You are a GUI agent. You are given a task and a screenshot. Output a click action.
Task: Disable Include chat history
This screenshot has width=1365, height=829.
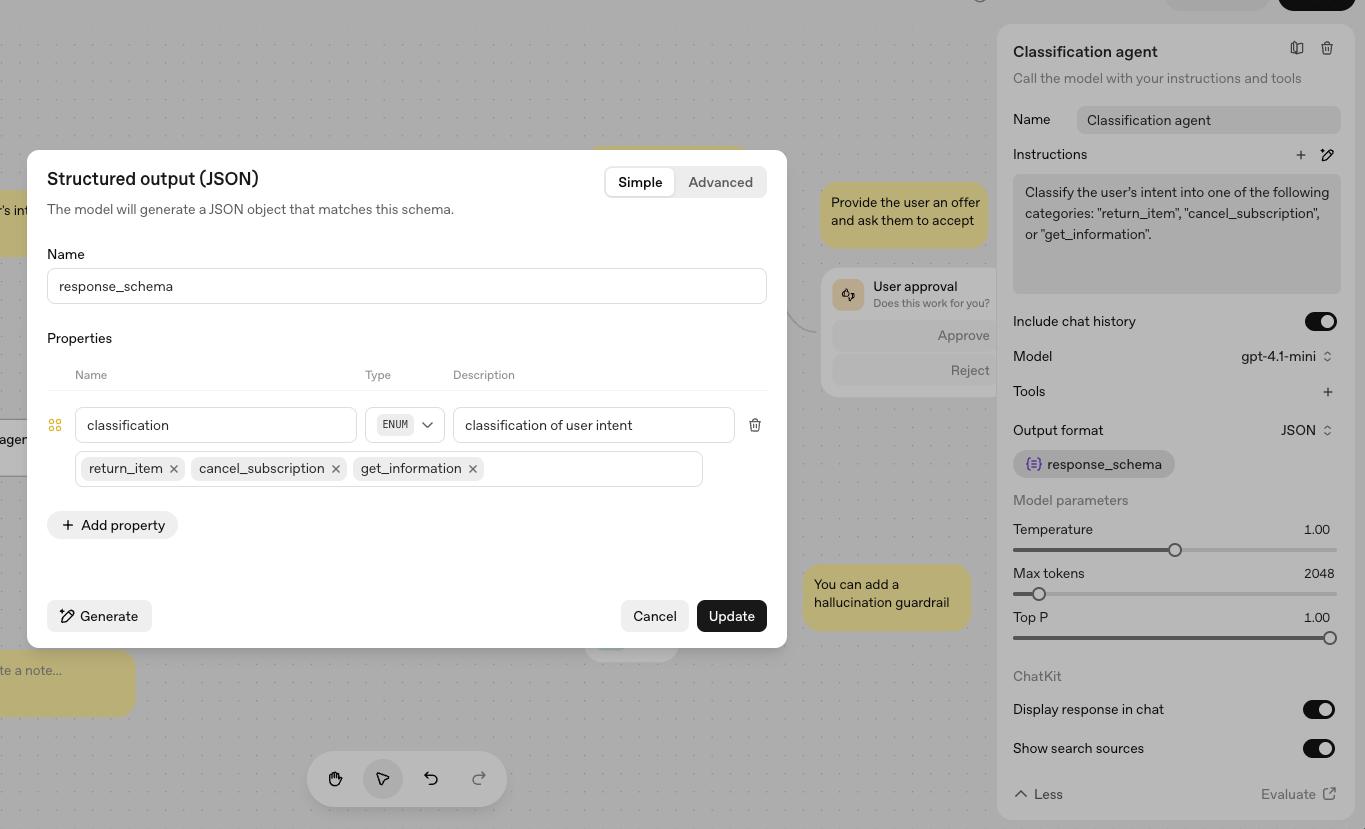[1320, 321]
